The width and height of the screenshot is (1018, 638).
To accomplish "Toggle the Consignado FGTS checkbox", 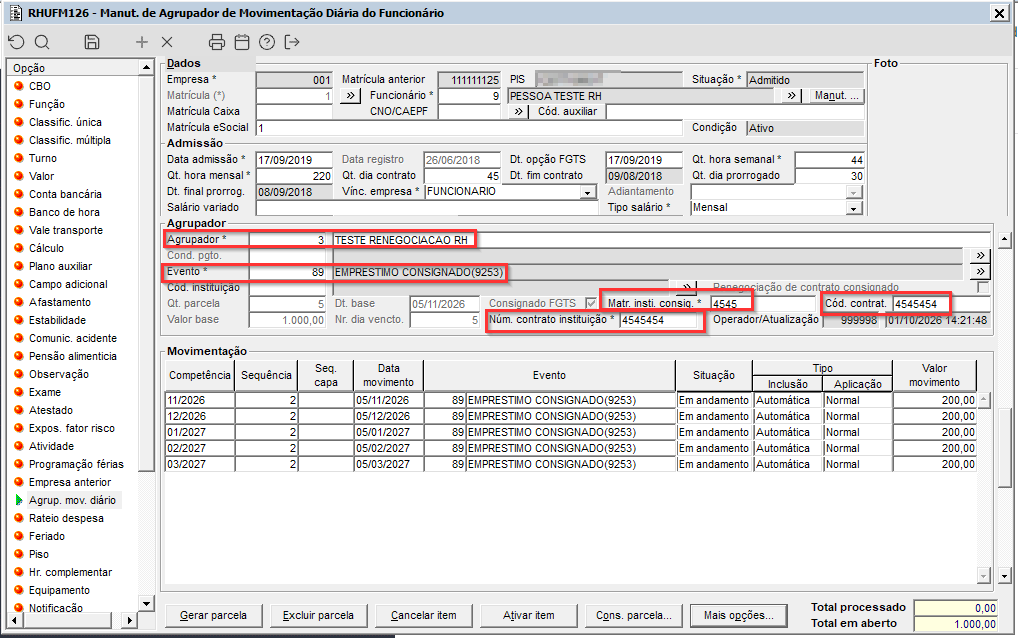I will (591, 303).
